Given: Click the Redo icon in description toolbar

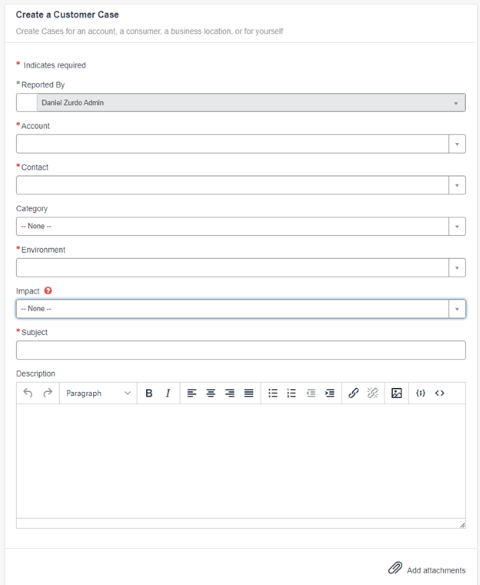Looking at the screenshot, I should pyautogui.click(x=47, y=393).
